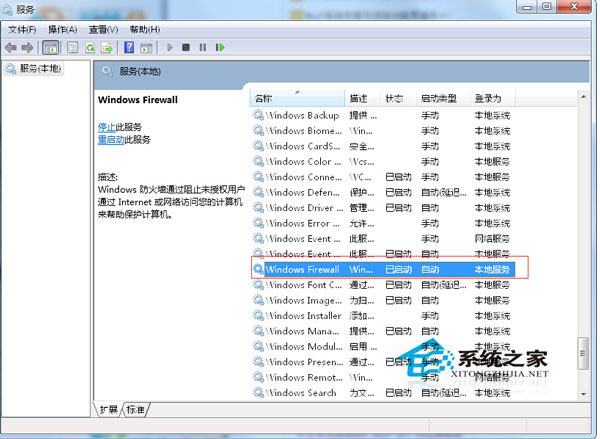Open the Help toolbar icon
Screen dimensions: 600x439
[129, 48]
